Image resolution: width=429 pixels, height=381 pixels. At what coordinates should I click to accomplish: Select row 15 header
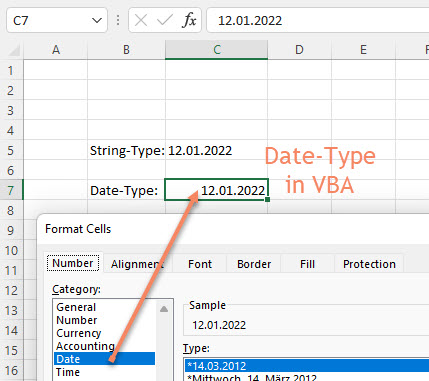[x=11, y=350]
